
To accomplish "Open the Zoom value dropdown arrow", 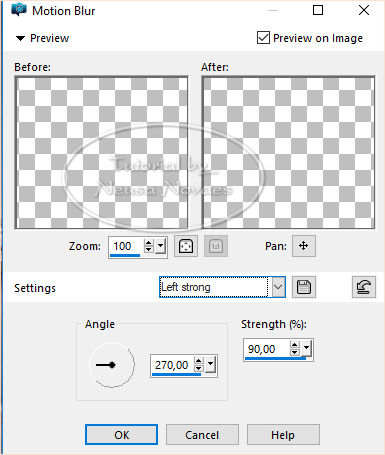I will tap(161, 246).
